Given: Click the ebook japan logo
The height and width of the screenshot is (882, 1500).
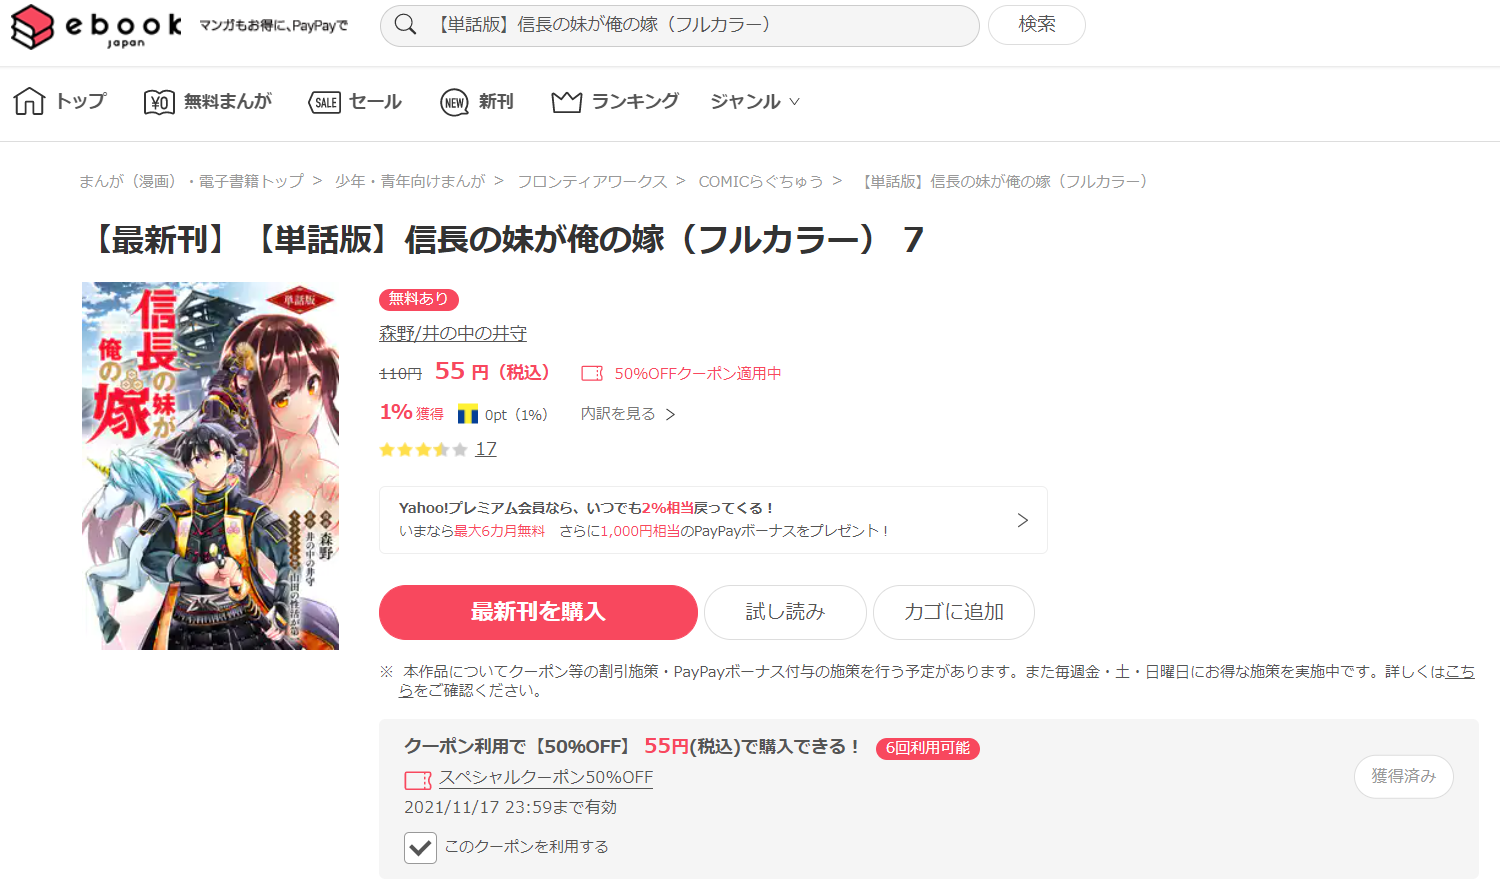Looking at the screenshot, I should pyautogui.click(x=96, y=27).
